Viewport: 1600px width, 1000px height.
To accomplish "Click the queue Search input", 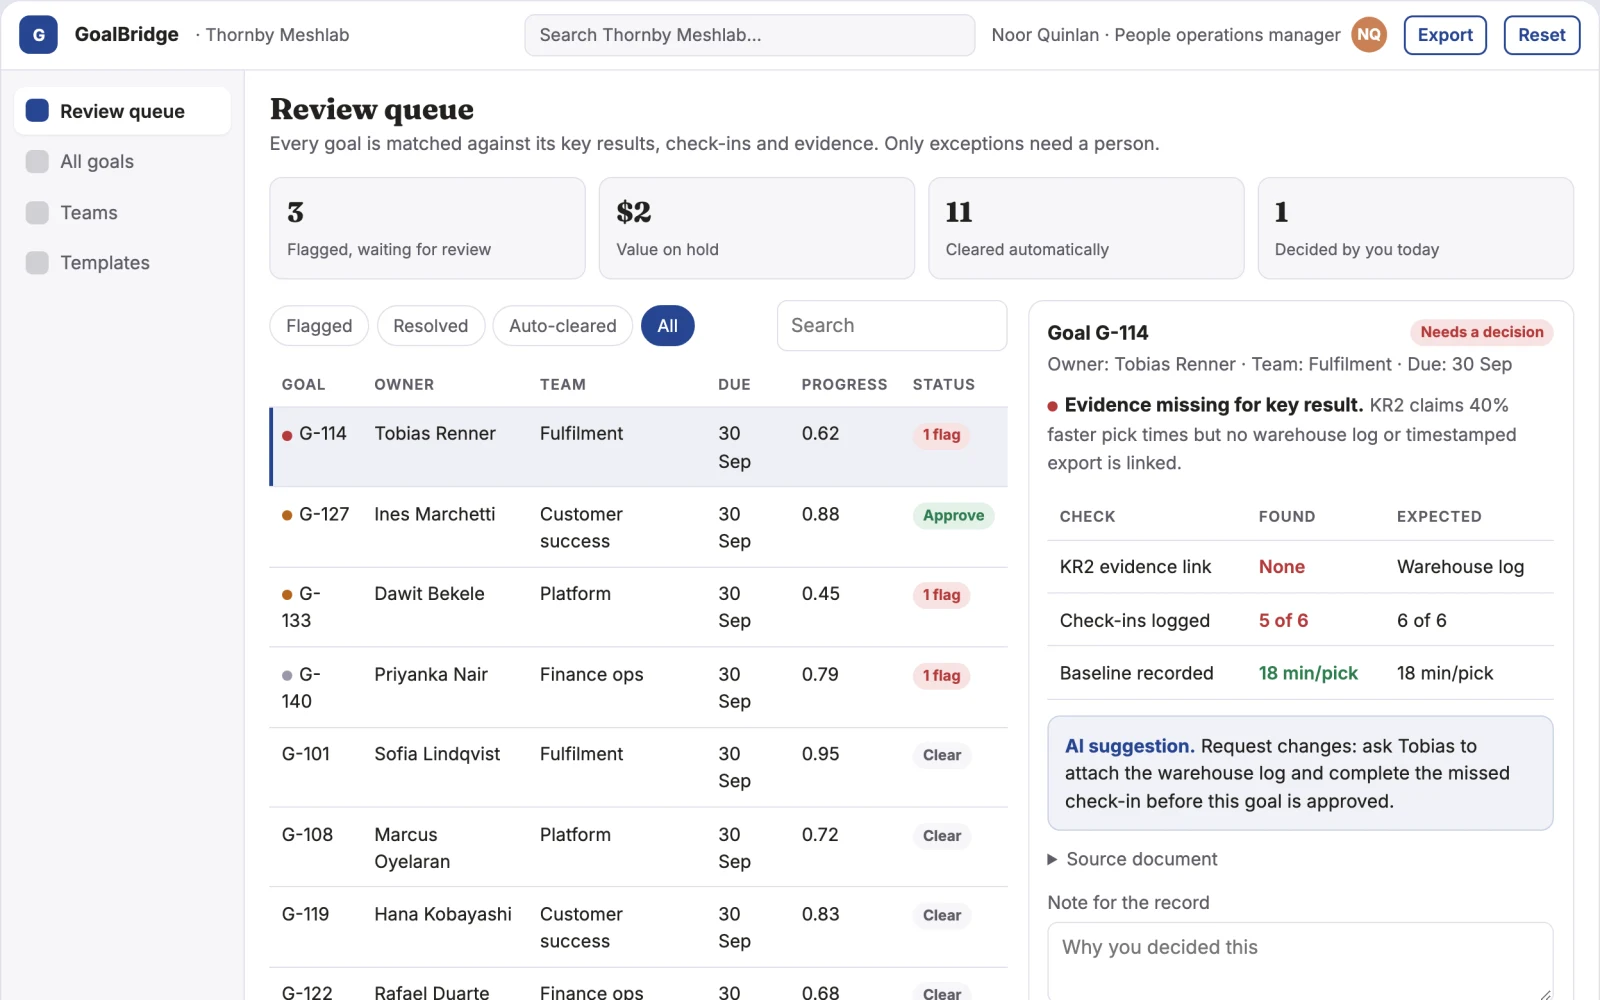I will [892, 326].
